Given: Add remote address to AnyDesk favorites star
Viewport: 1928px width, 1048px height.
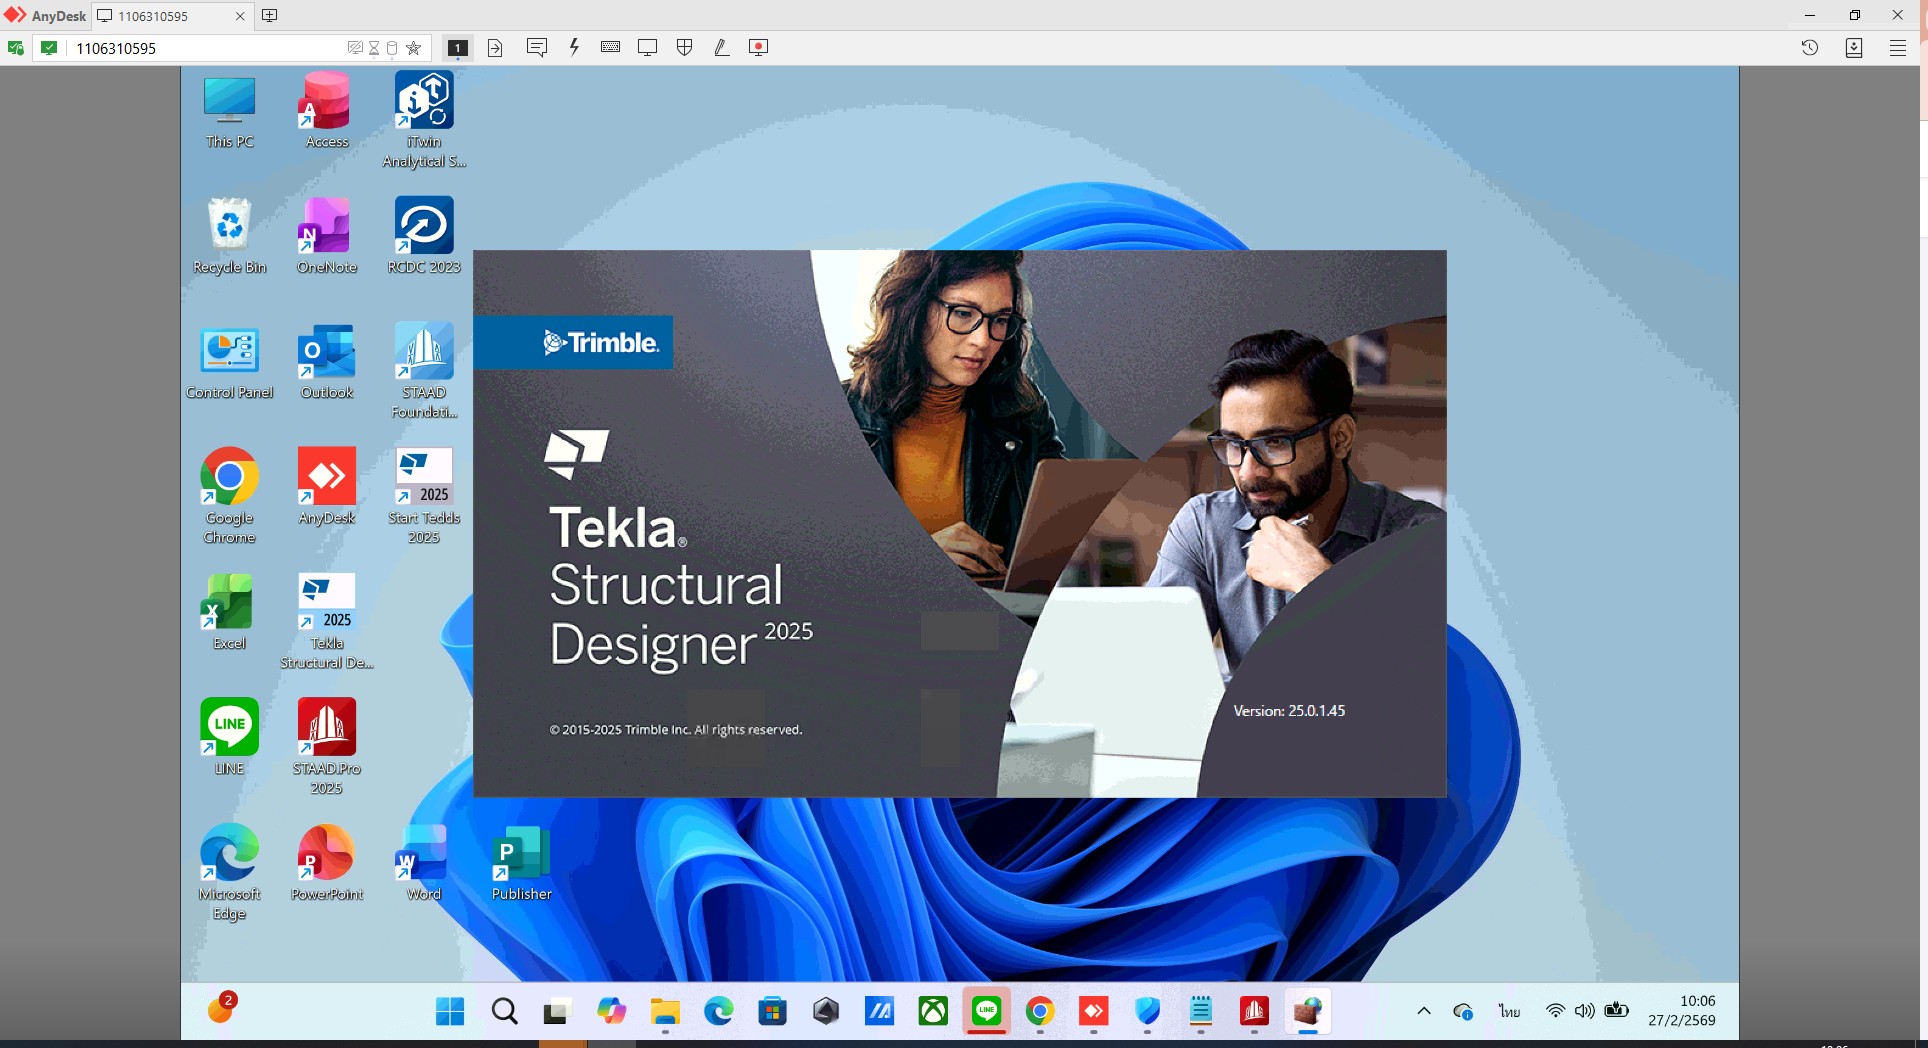Looking at the screenshot, I should click(414, 48).
